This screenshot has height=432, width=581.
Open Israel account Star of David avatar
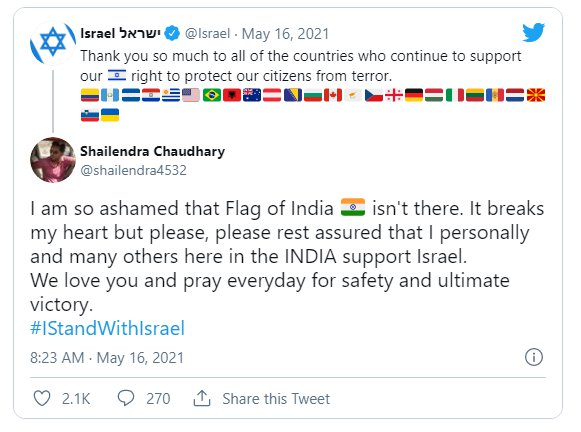(x=53, y=43)
